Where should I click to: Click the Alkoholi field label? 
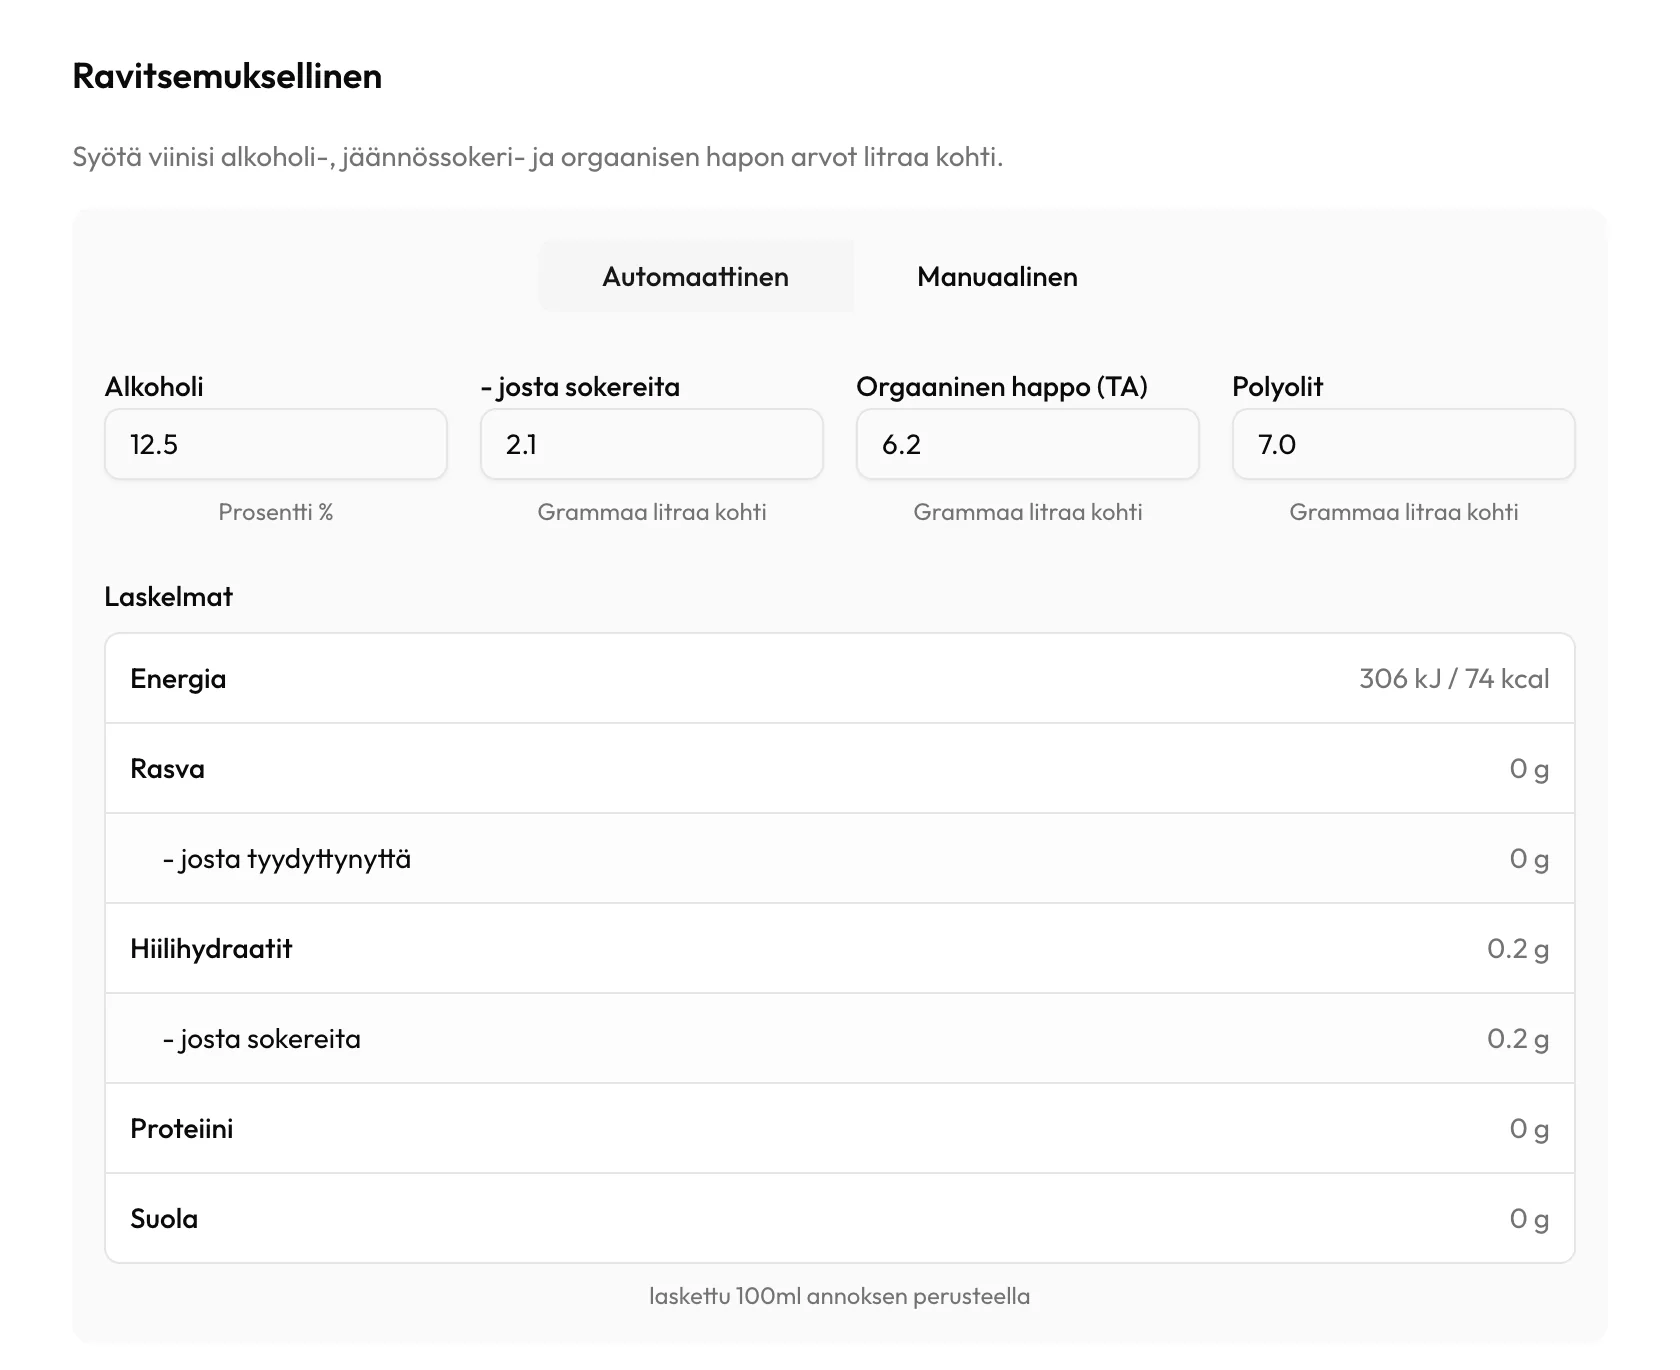tap(154, 387)
